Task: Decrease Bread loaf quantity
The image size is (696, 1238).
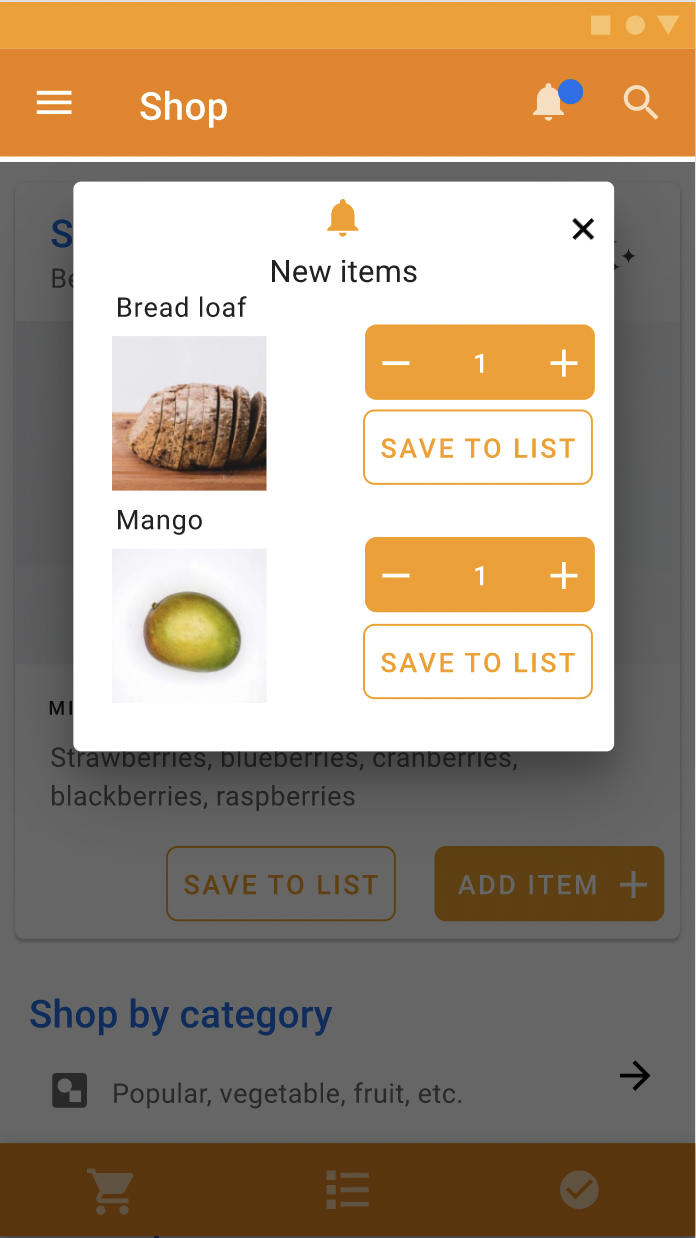Action: (x=396, y=362)
